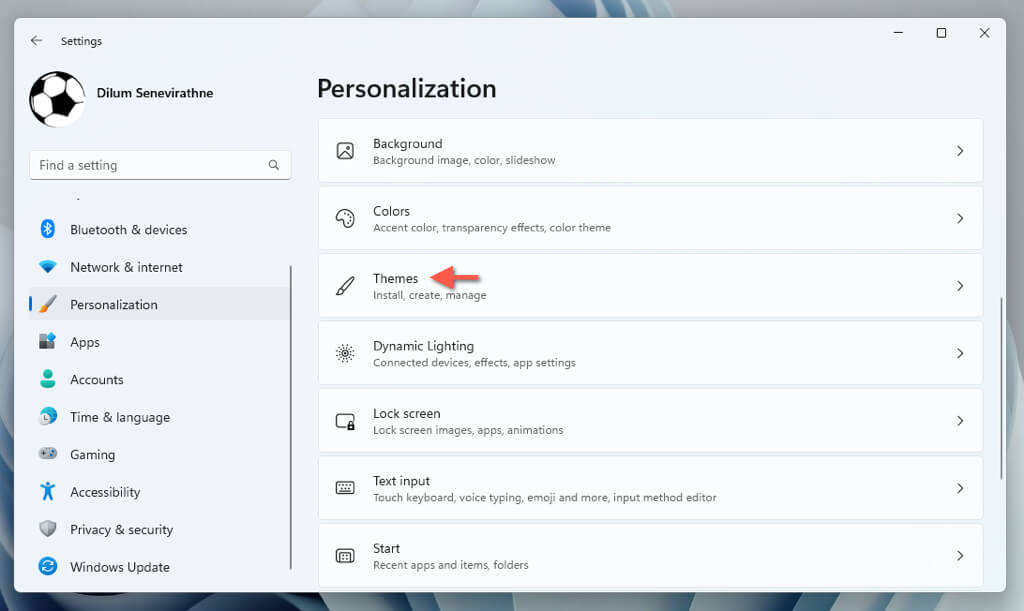This screenshot has height=611, width=1024.
Task: Open Network & internet settings
Action: 159,267
